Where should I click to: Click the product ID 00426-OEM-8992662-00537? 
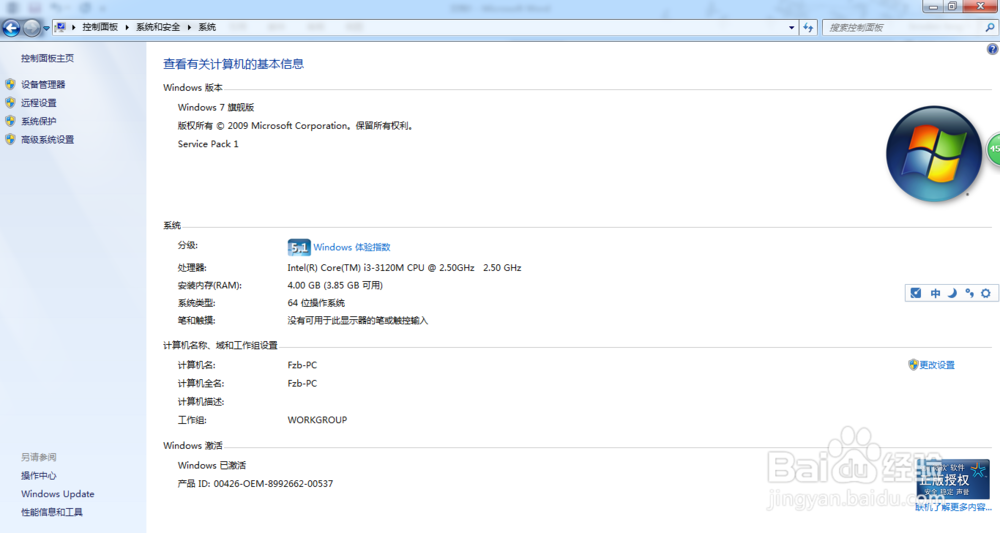[273, 484]
